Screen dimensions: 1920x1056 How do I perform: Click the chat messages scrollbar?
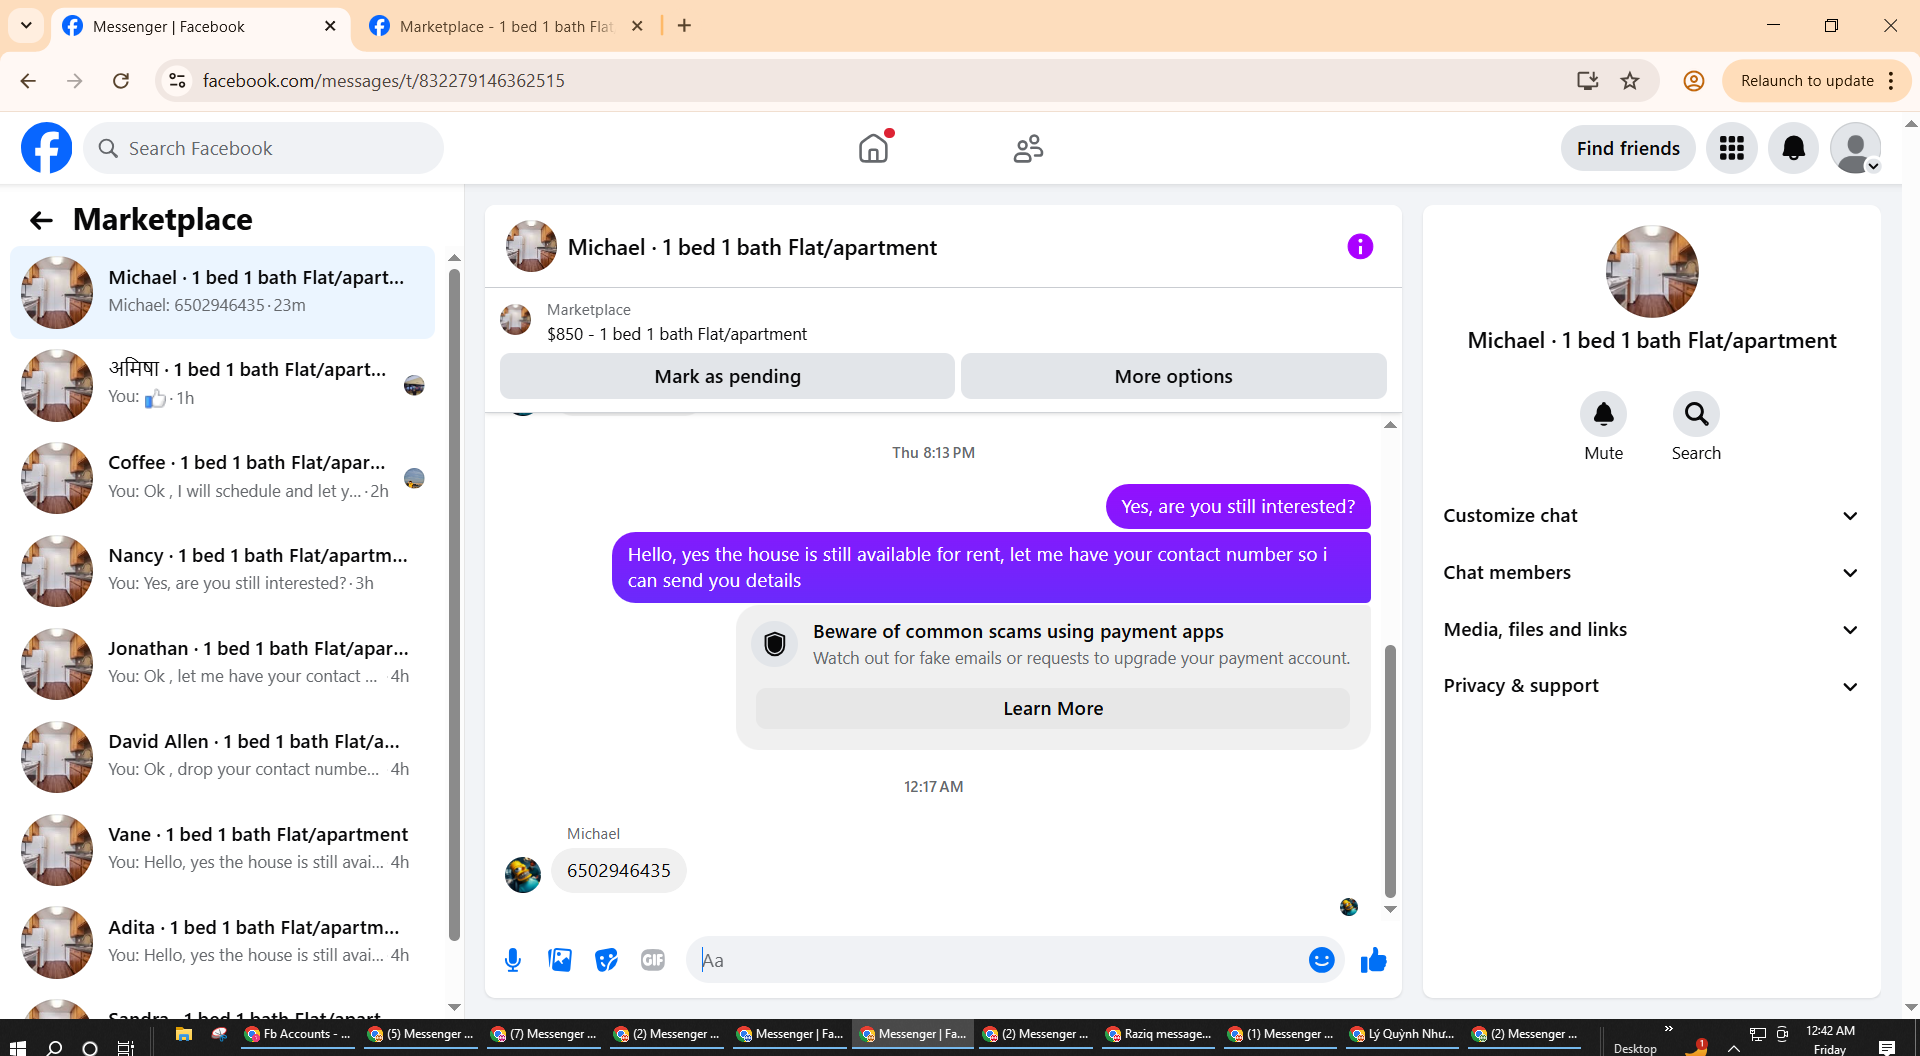click(1390, 770)
